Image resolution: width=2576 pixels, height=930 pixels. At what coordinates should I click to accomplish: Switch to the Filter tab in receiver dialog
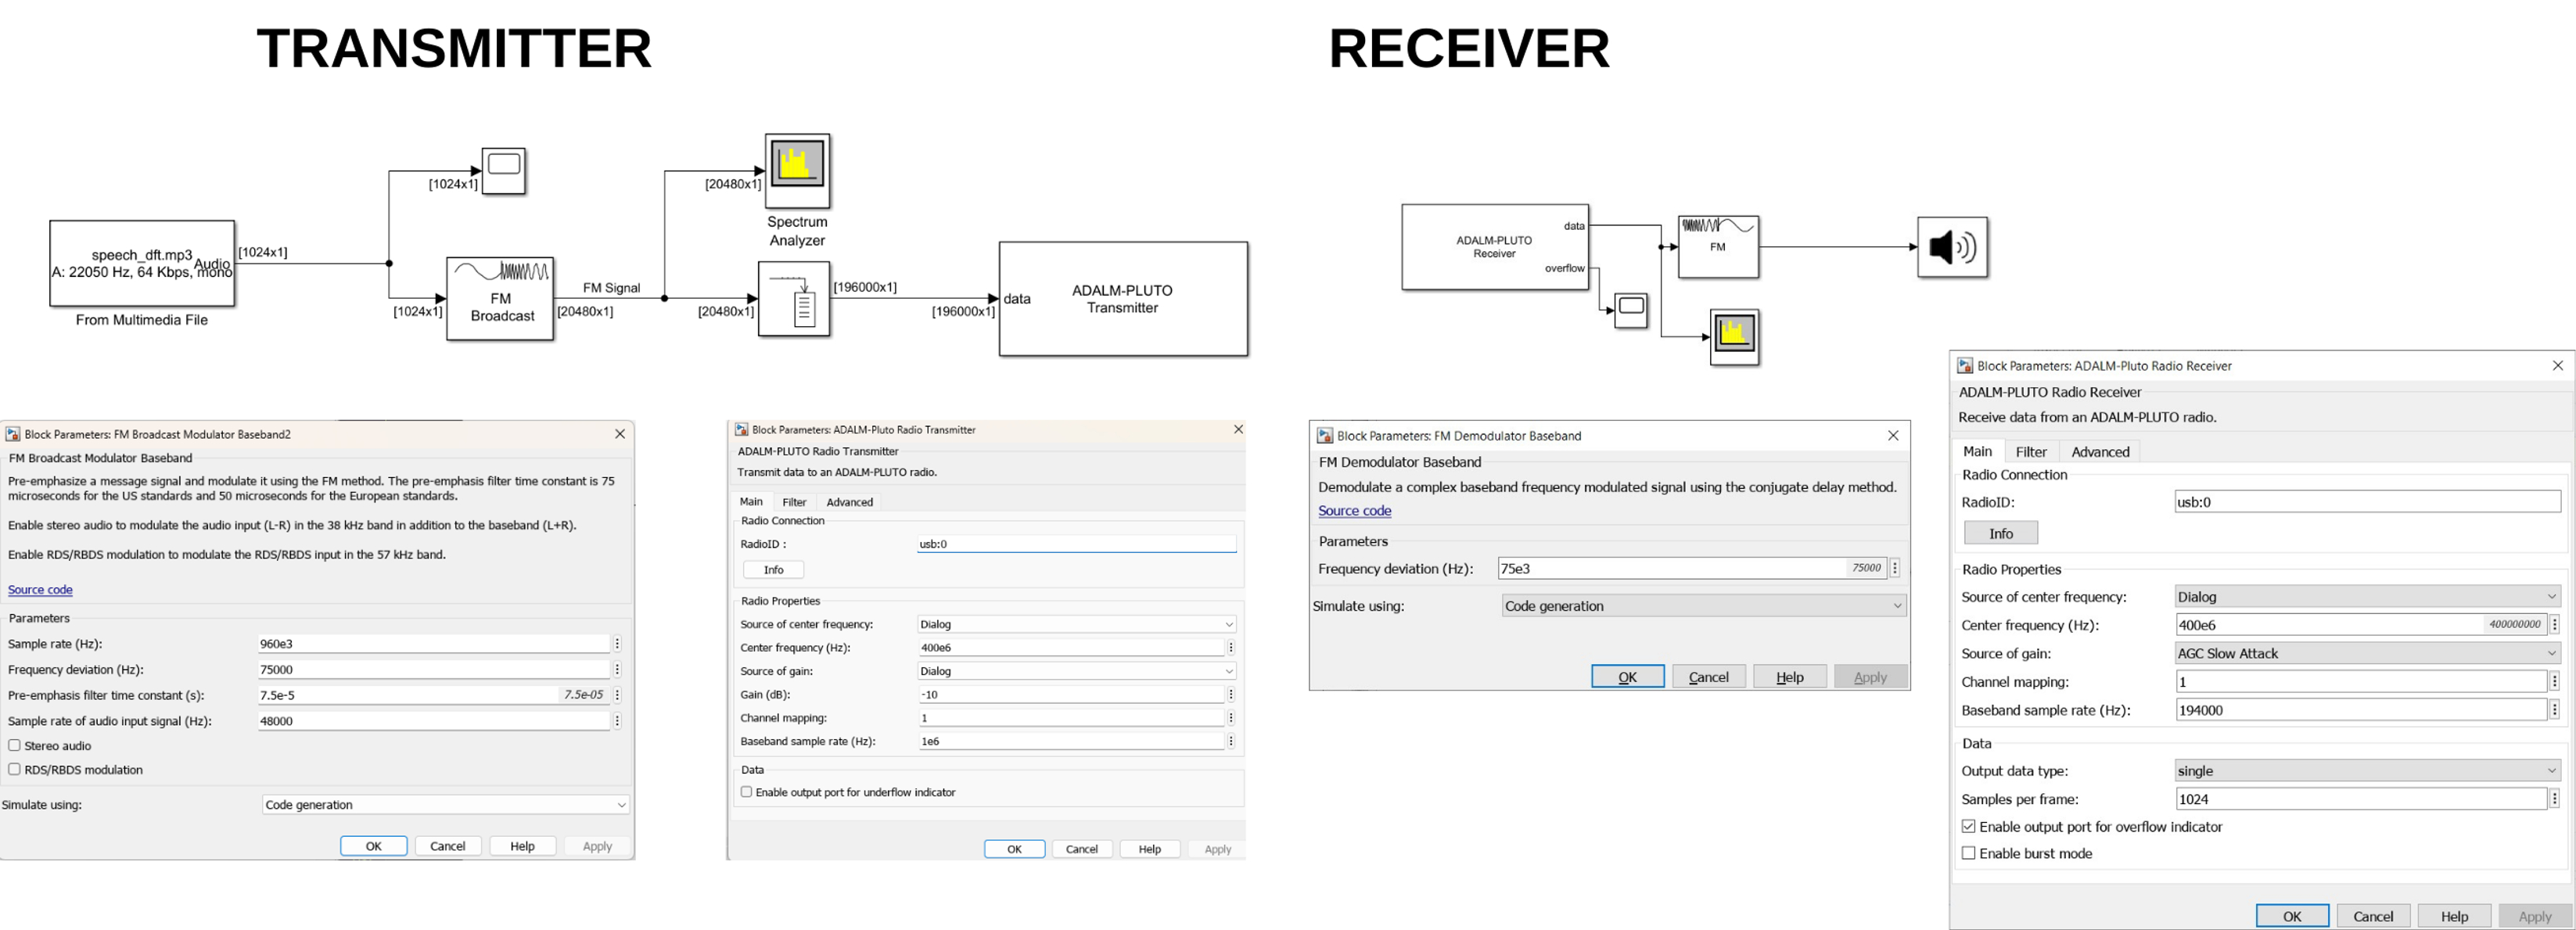point(2031,451)
